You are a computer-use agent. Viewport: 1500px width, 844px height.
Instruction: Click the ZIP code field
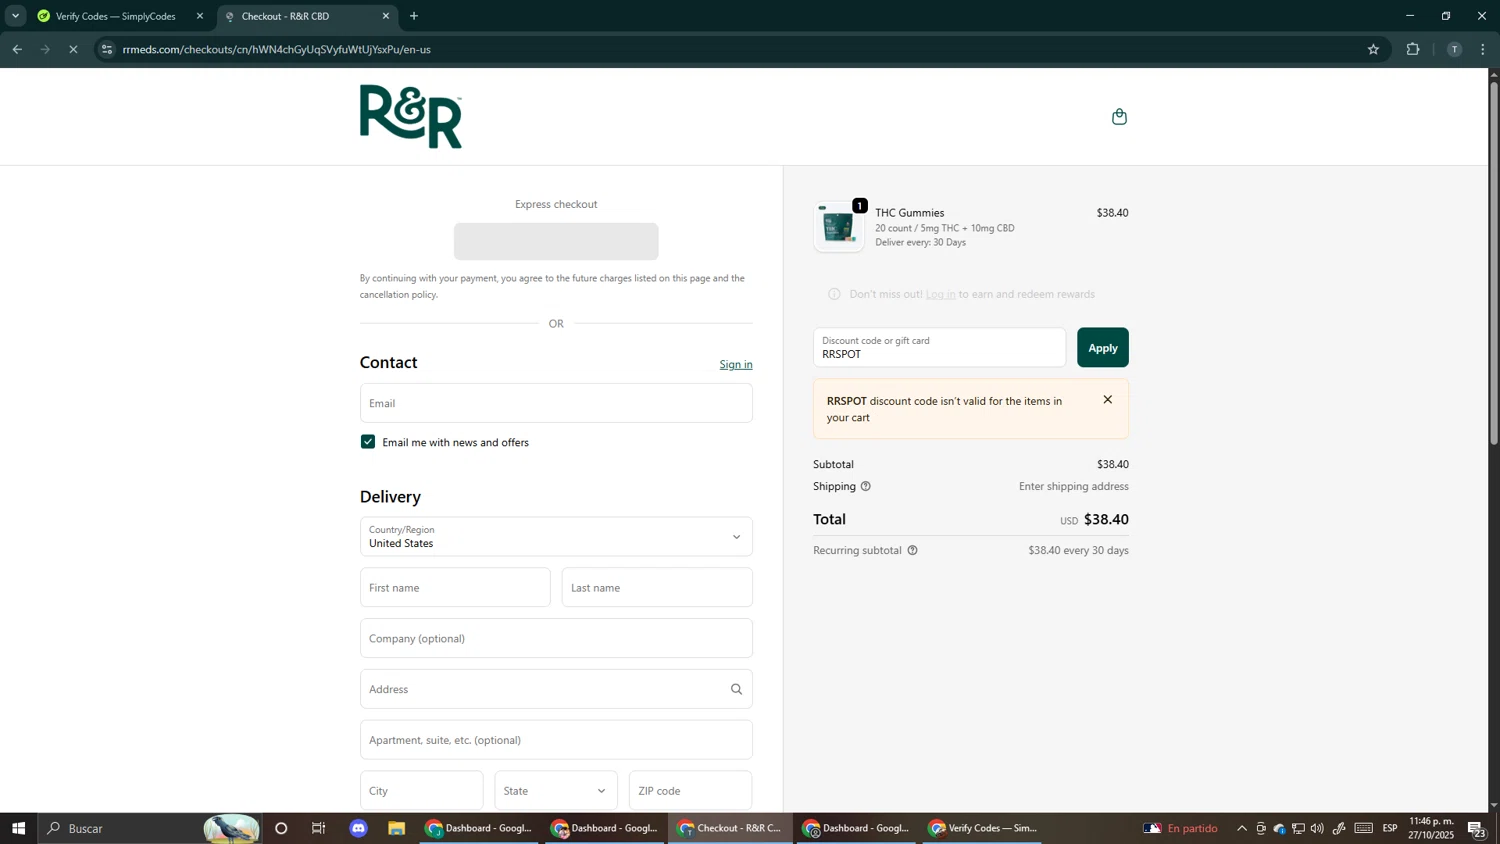pos(691,791)
